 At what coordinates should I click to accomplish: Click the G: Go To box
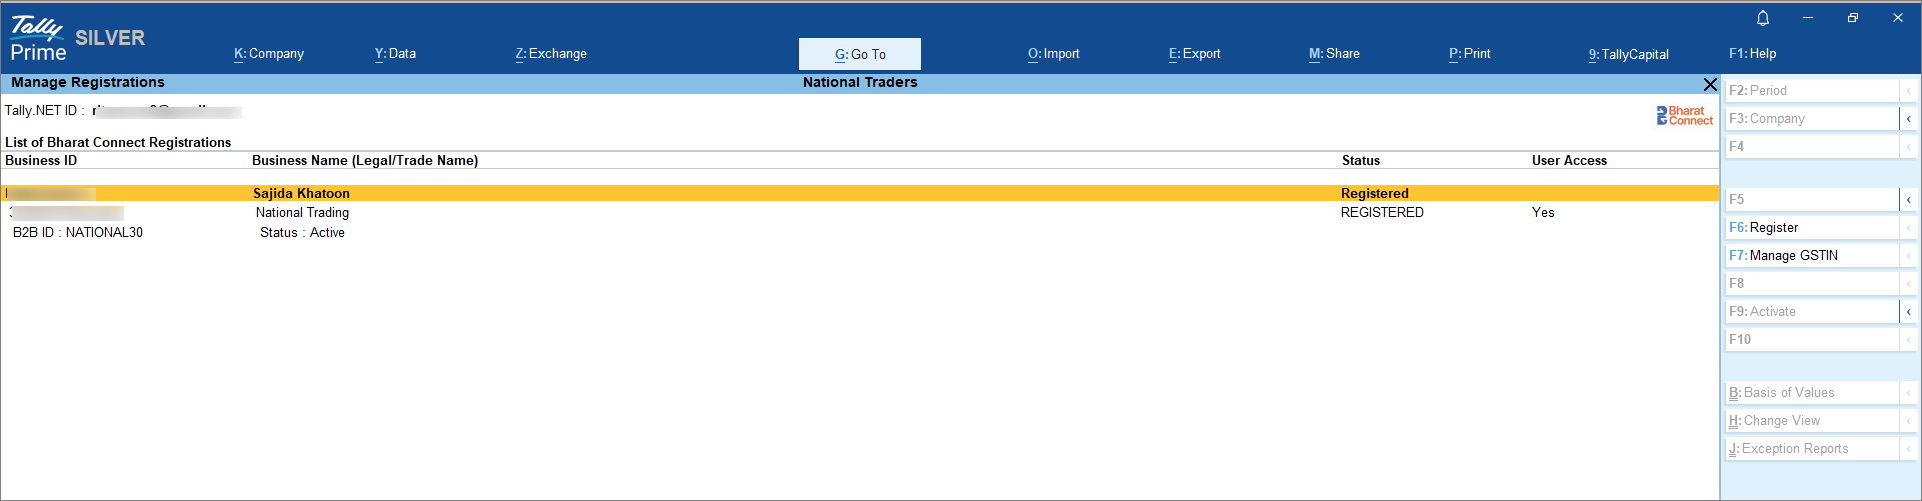coord(860,54)
